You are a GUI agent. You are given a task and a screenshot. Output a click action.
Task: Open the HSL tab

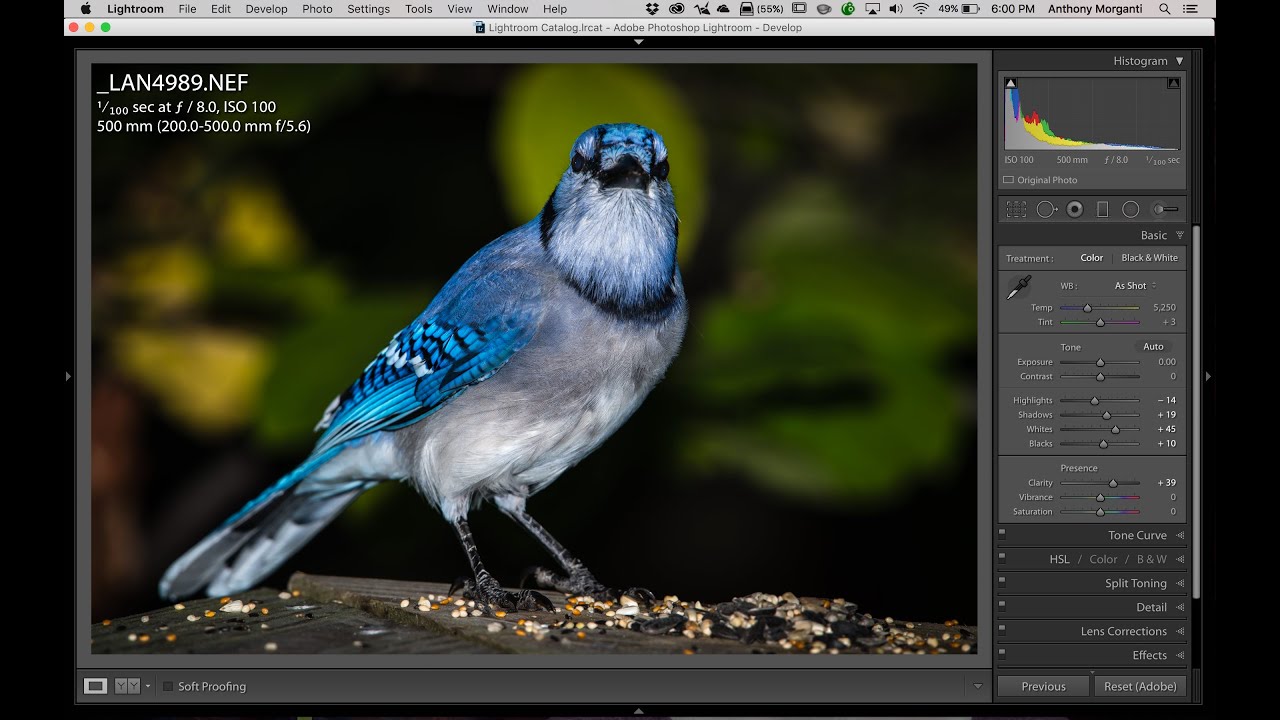pyautogui.click(x=1059, y=559)
